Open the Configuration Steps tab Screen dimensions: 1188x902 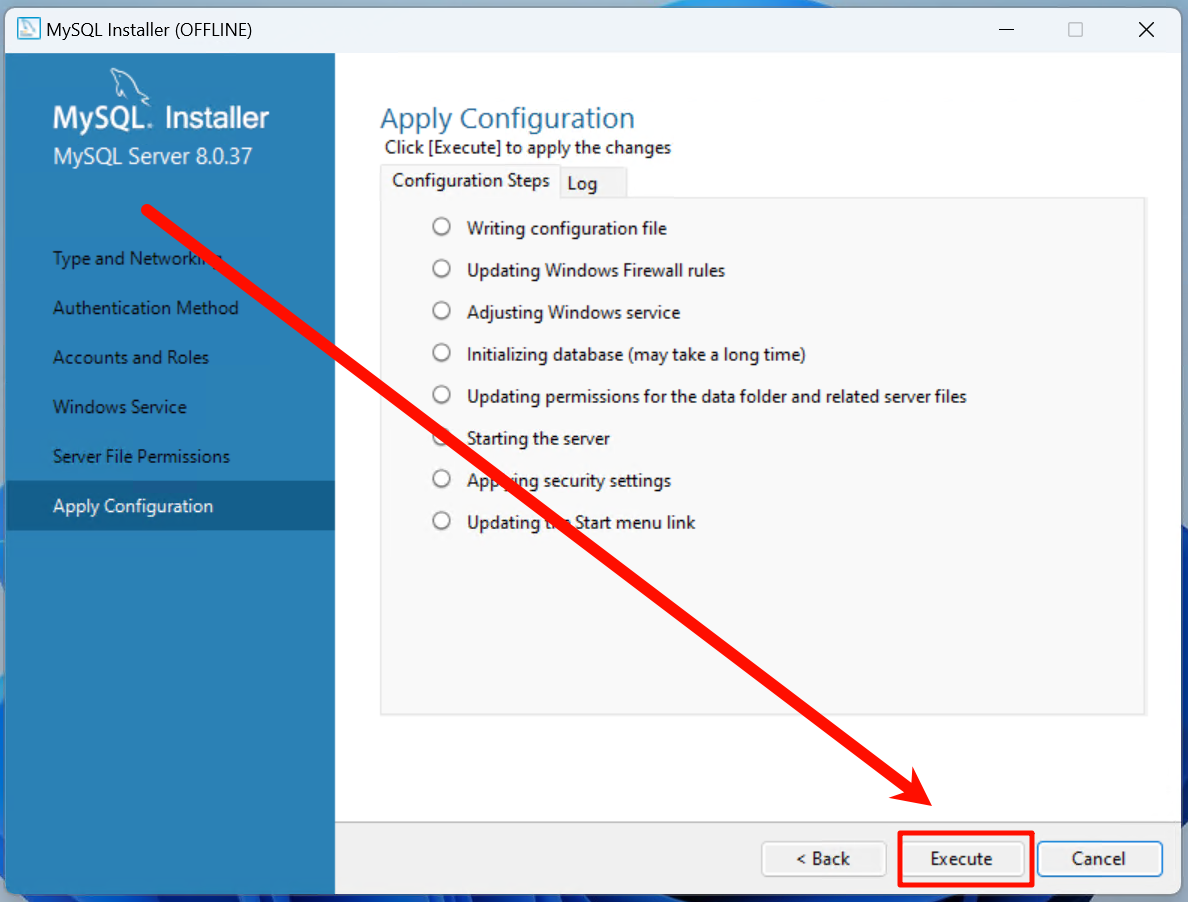coord(471,181)
